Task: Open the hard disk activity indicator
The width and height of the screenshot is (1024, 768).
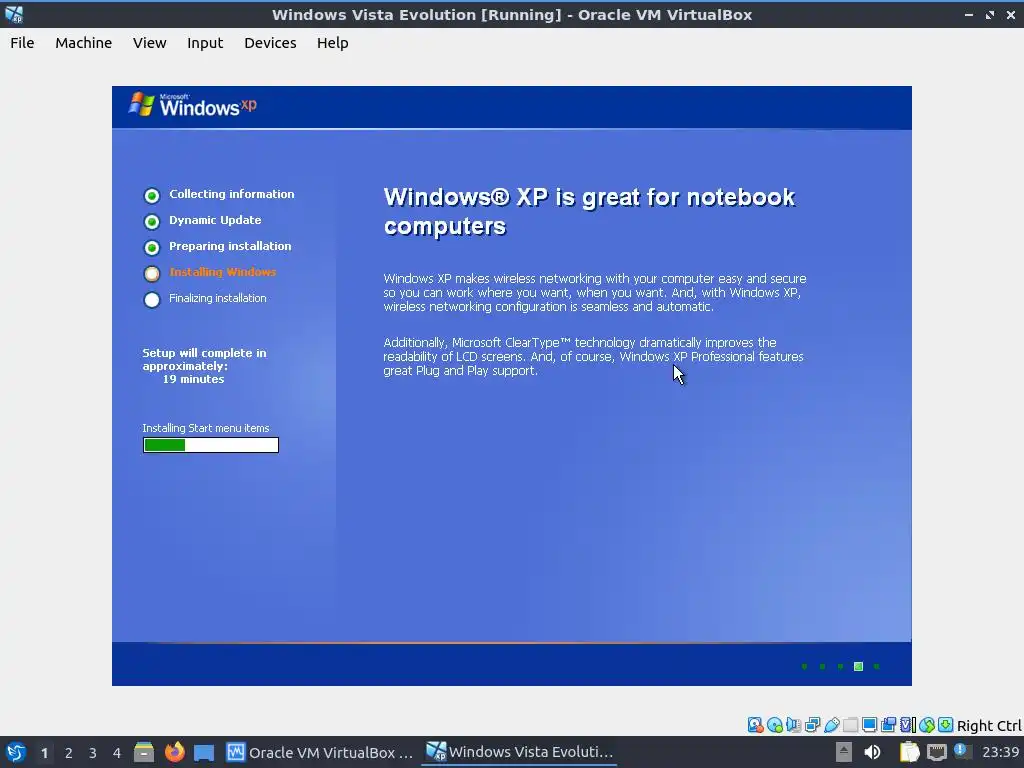Action: tap(756, 725)
